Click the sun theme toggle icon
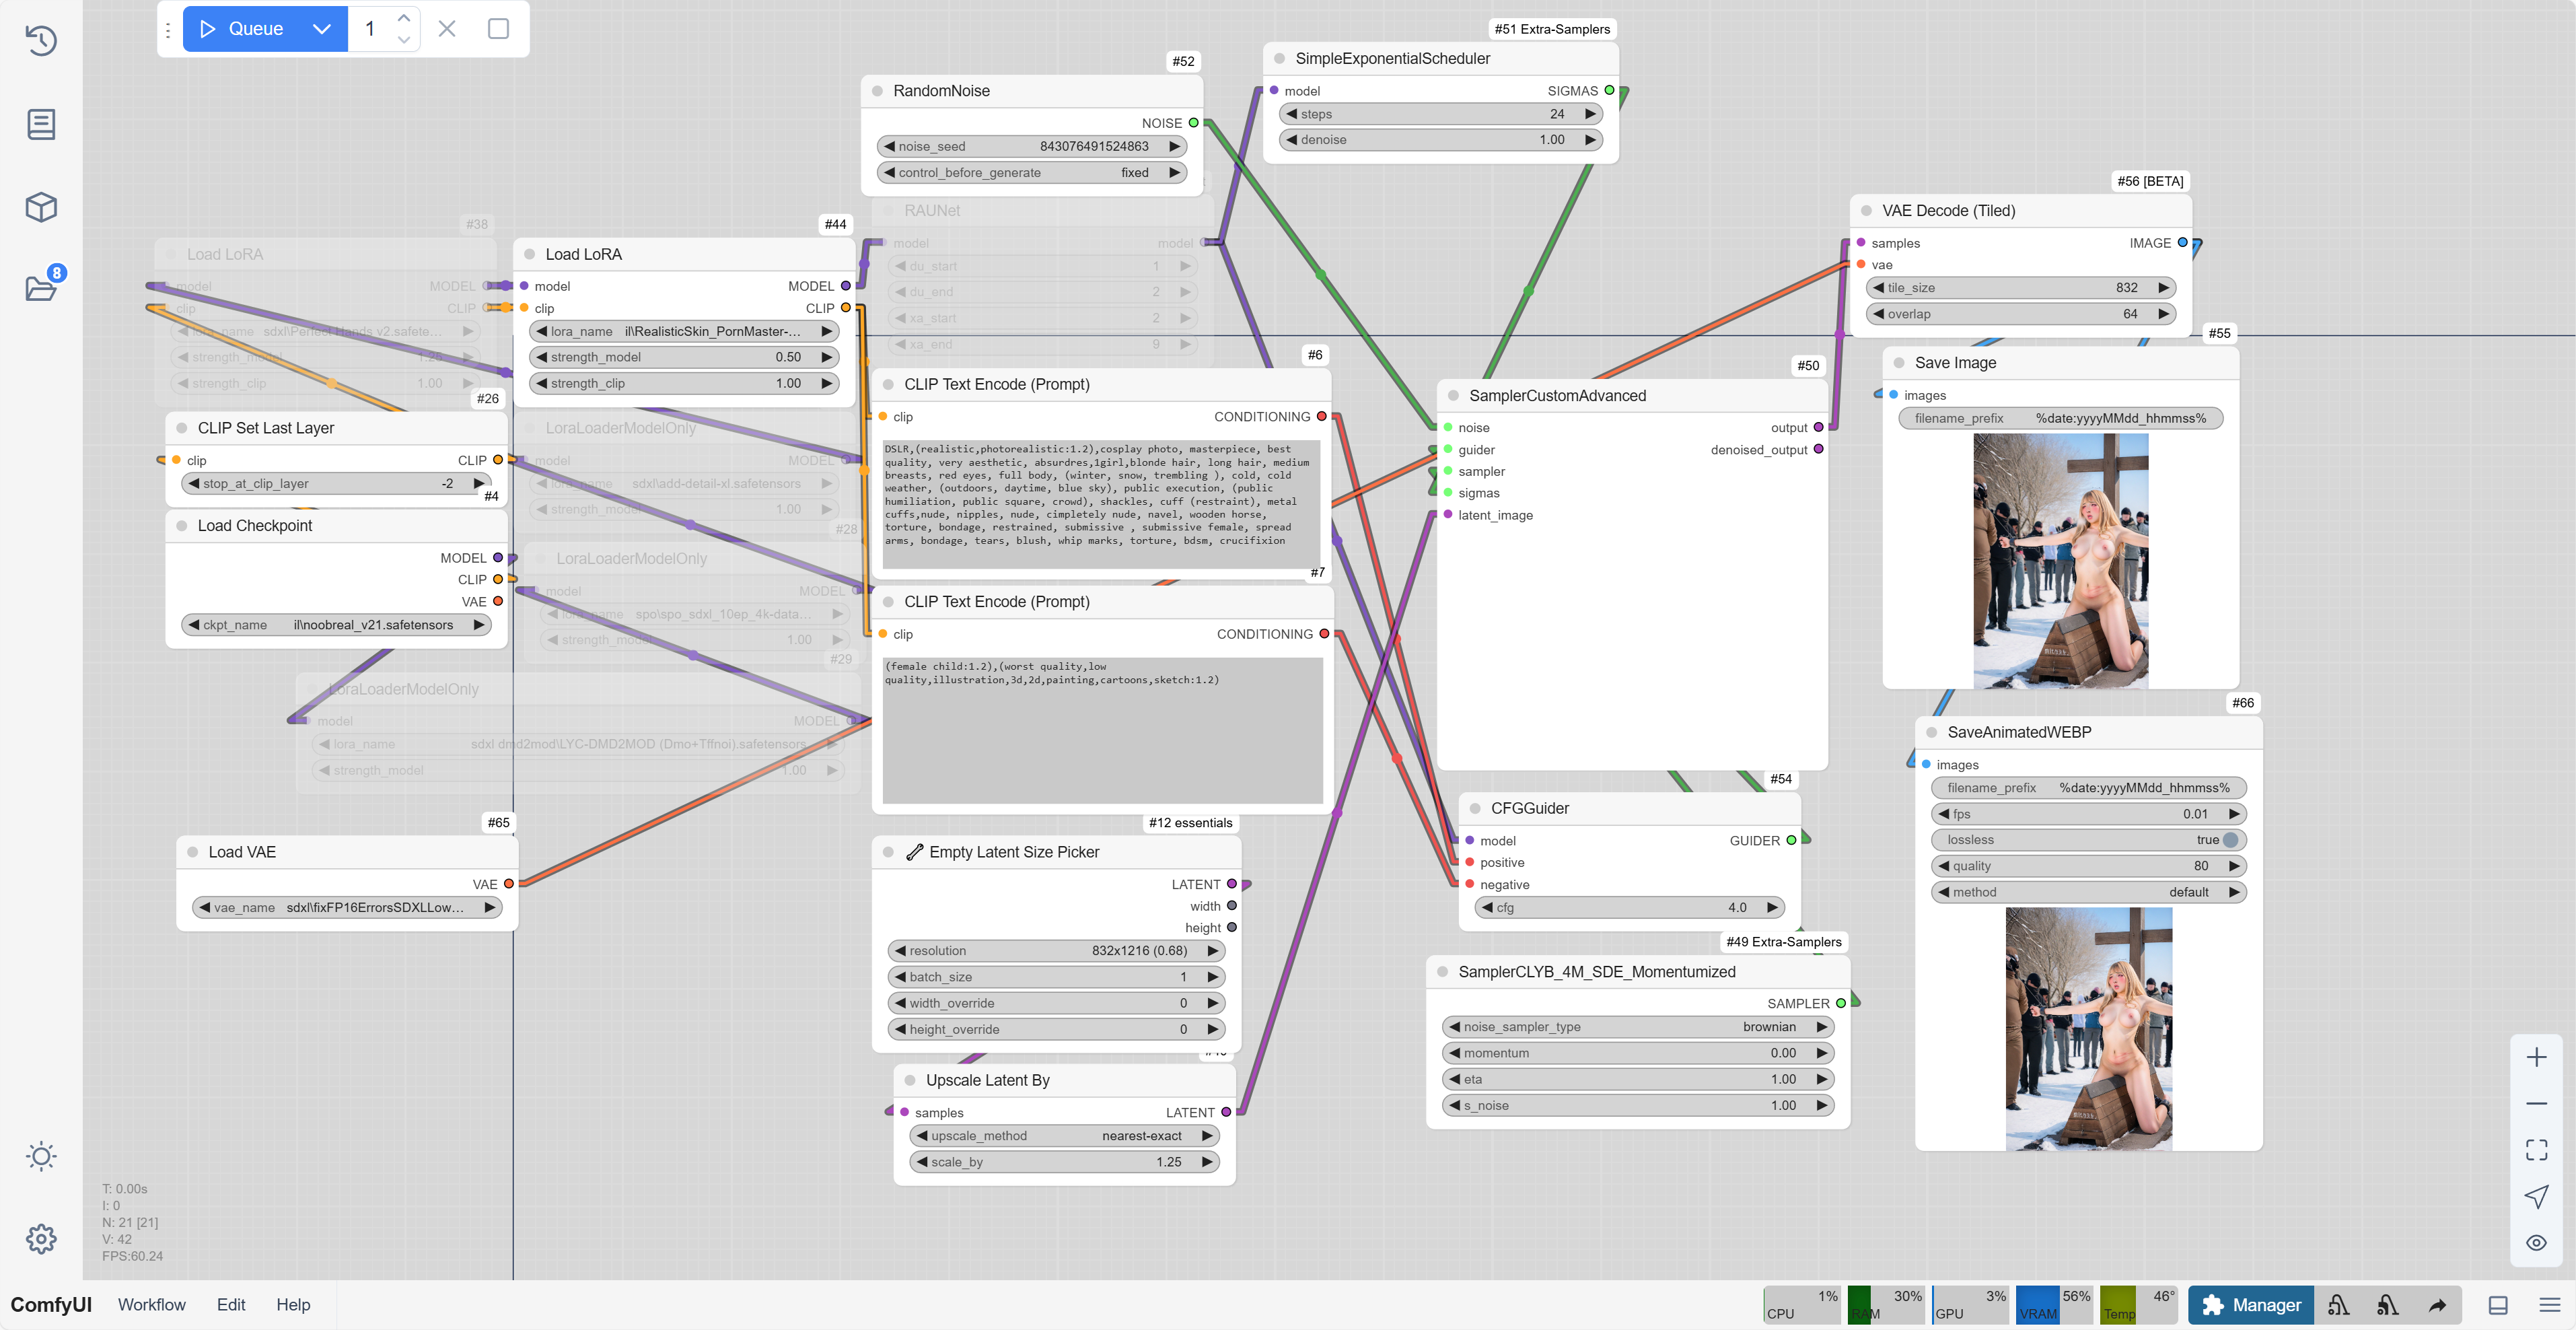This screenshot has height=1330, width=2576. (x=41, y=1156)
